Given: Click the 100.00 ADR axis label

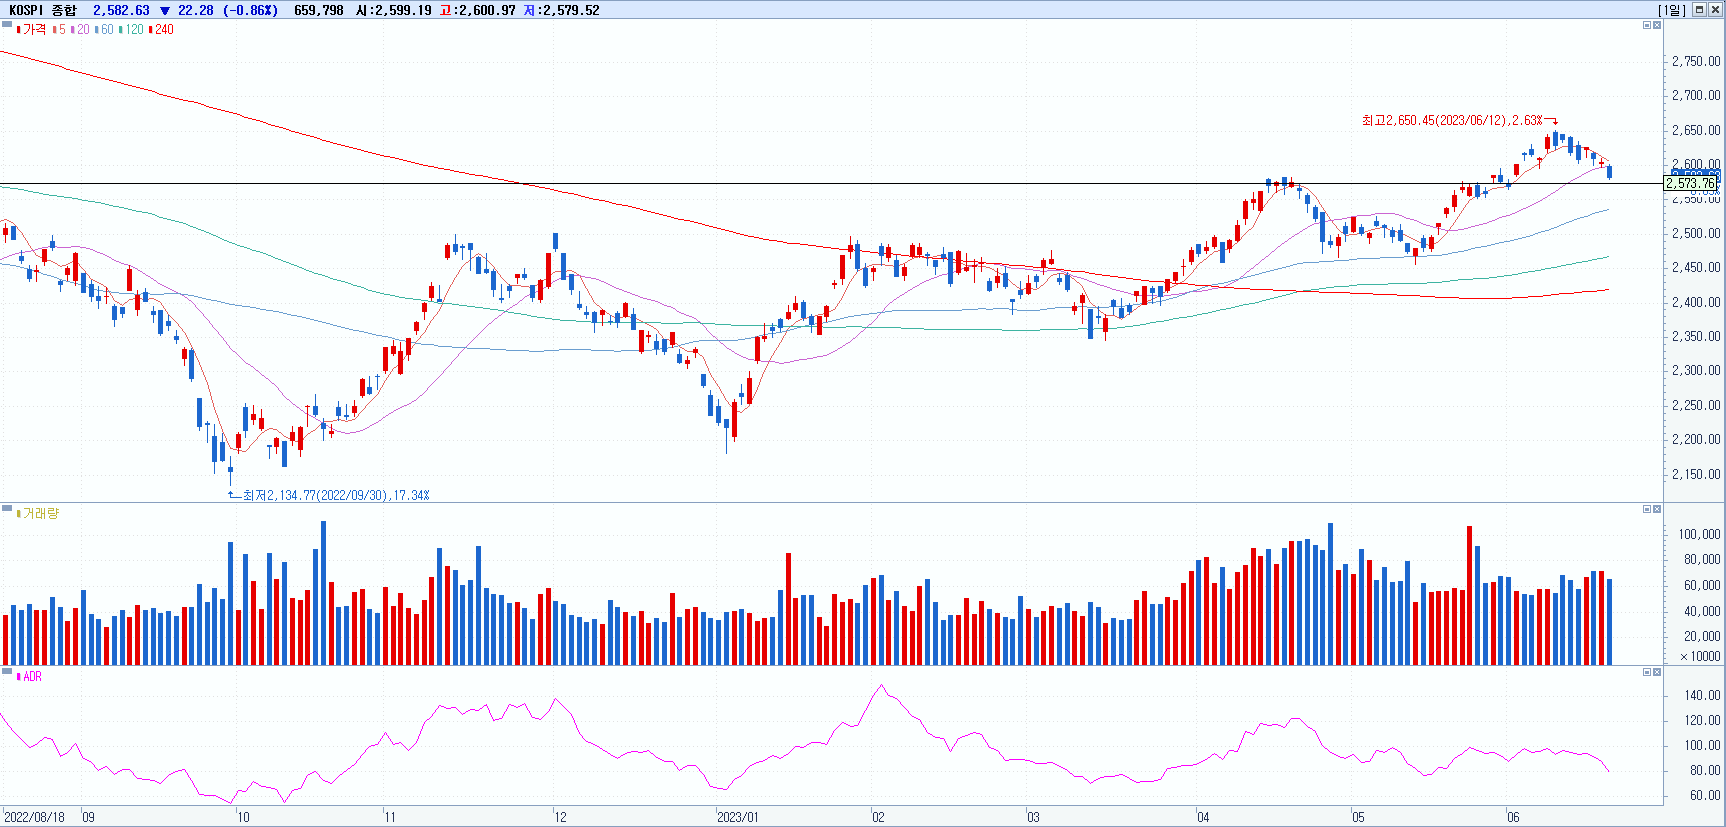Looking at the screenshot, I should coord(1702,745).
